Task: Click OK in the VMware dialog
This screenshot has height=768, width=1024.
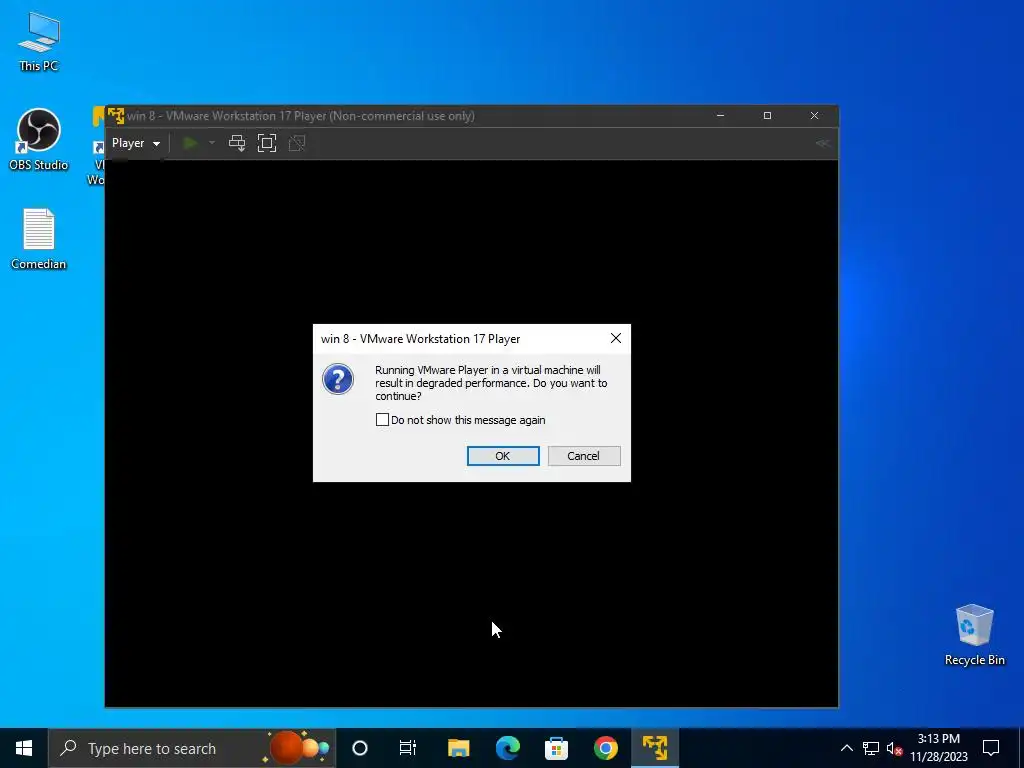Action: [503, 456]
